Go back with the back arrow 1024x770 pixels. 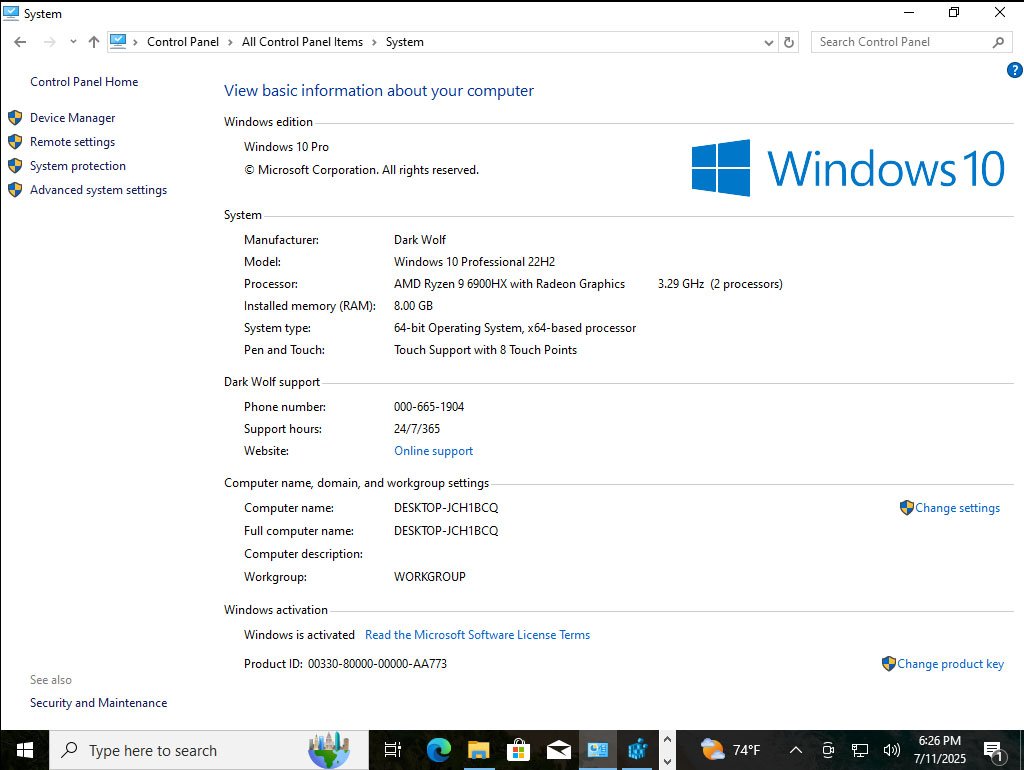click(x=20, y=42)
